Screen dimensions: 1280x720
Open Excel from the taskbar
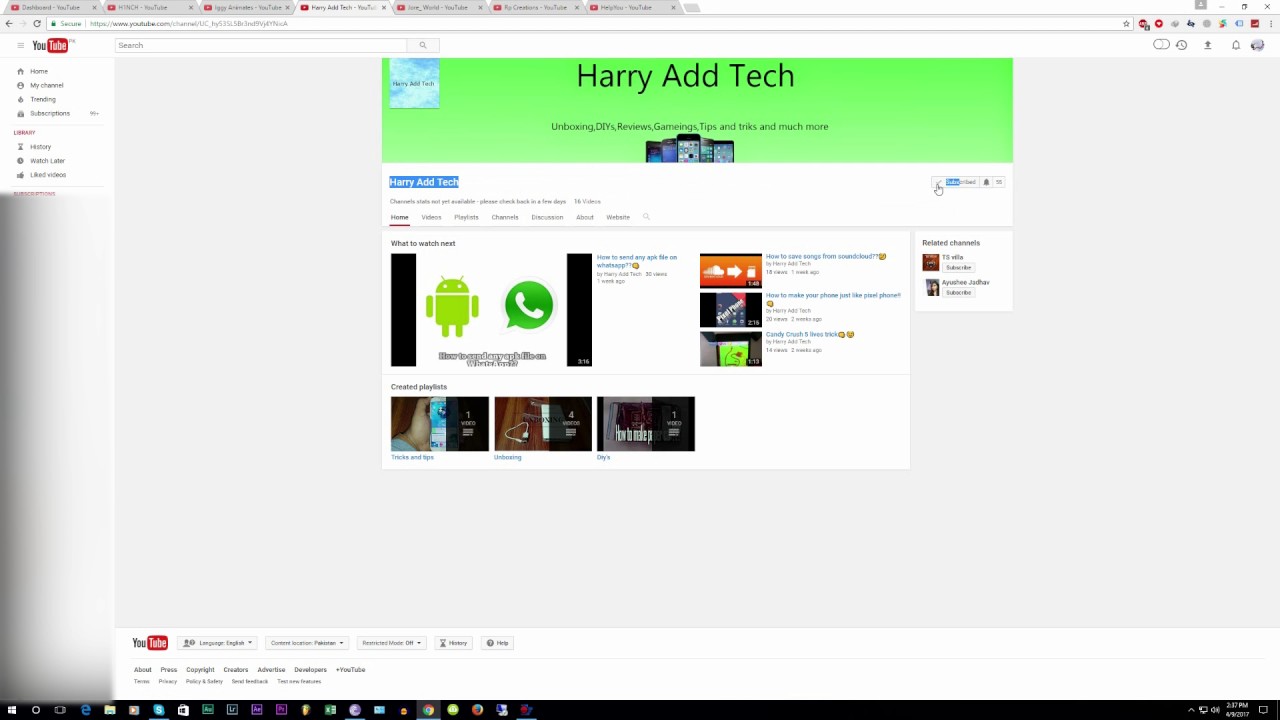[330, 710]
